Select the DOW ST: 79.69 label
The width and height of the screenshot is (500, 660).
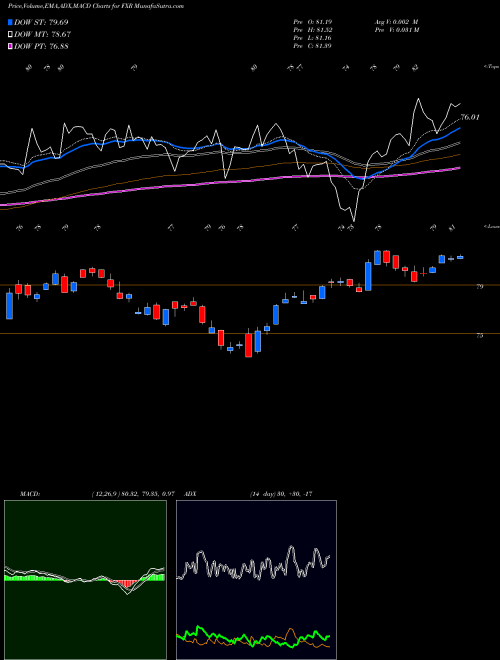(41, 23)
